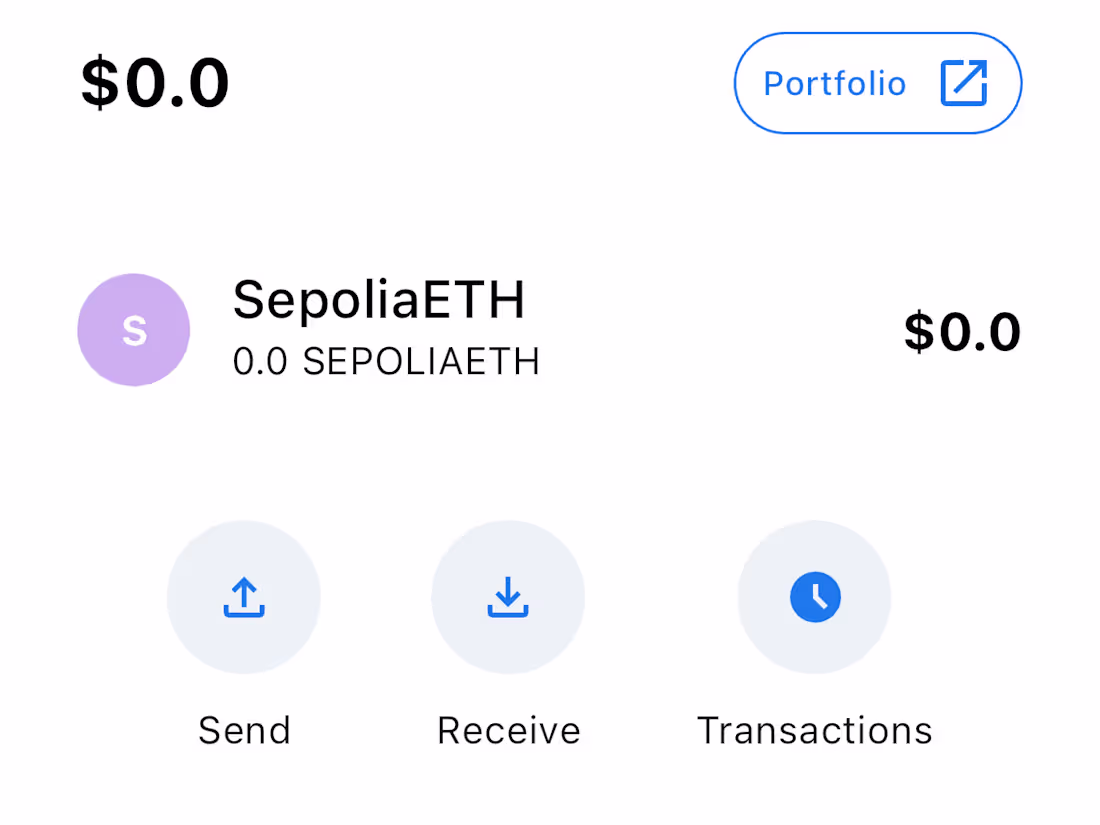
Task: Click the $0.0 value beside SepoliaETH
Action: coord(962,330)
